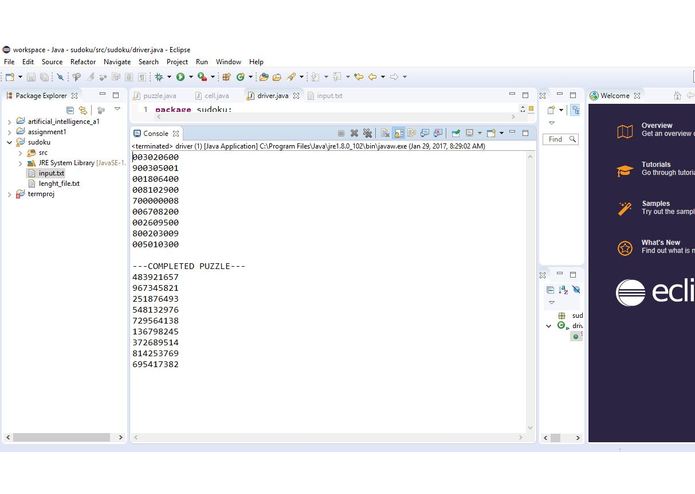Expand the assignment1 project

[9, 132]
